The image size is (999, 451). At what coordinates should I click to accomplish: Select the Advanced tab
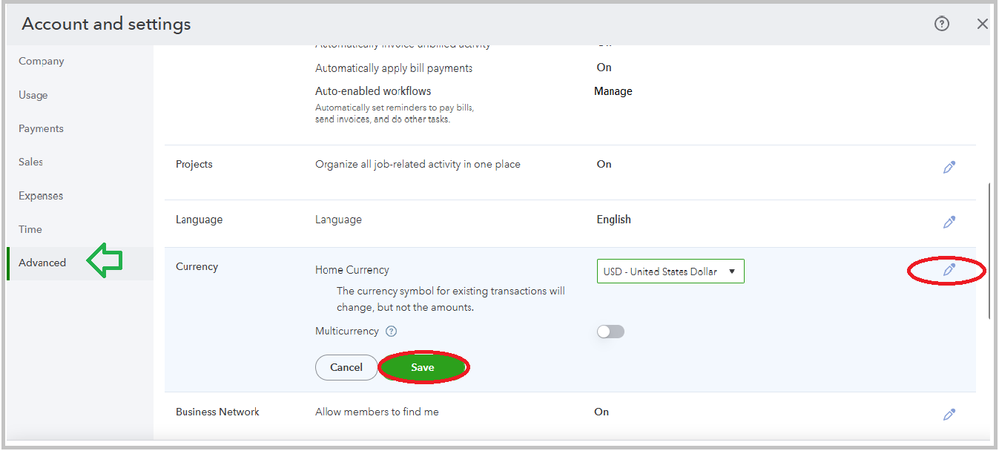click(42, 263)
